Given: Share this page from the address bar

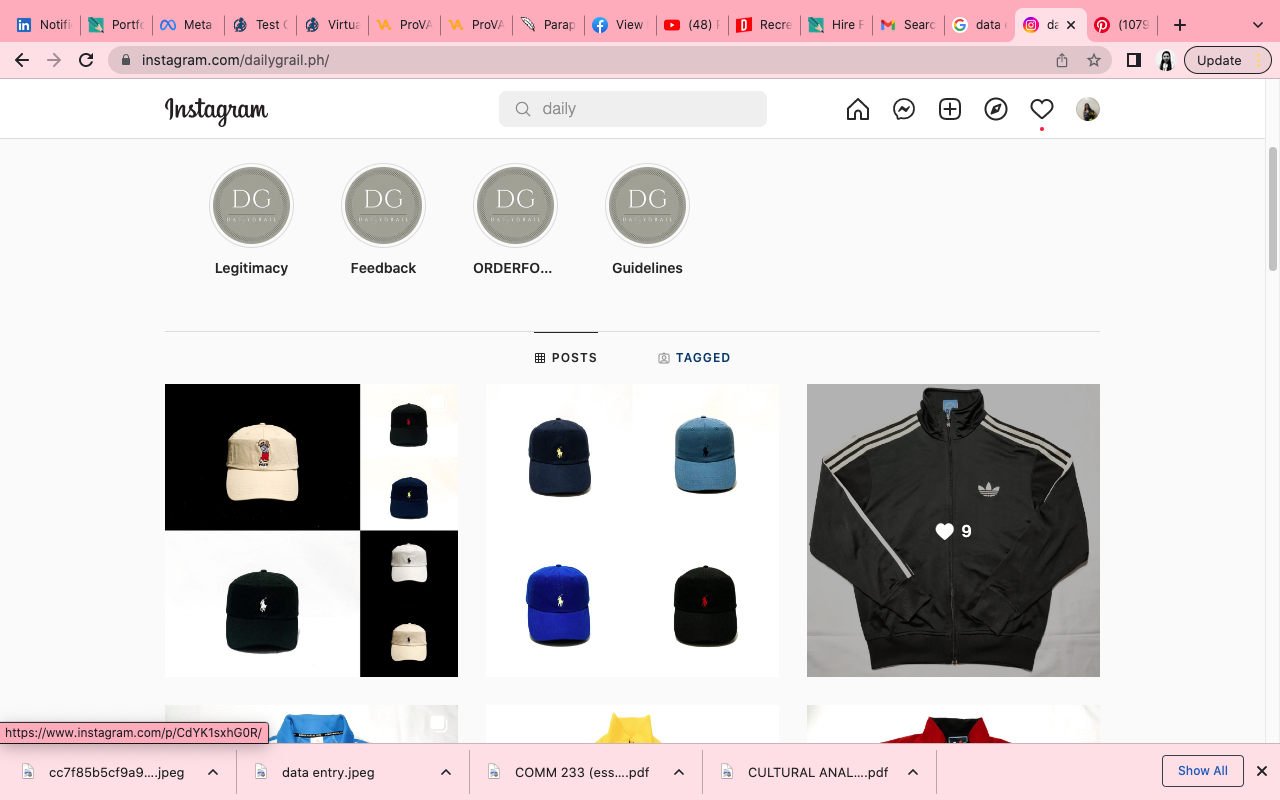Looking at the screenshot, I should coord(1062,60).
